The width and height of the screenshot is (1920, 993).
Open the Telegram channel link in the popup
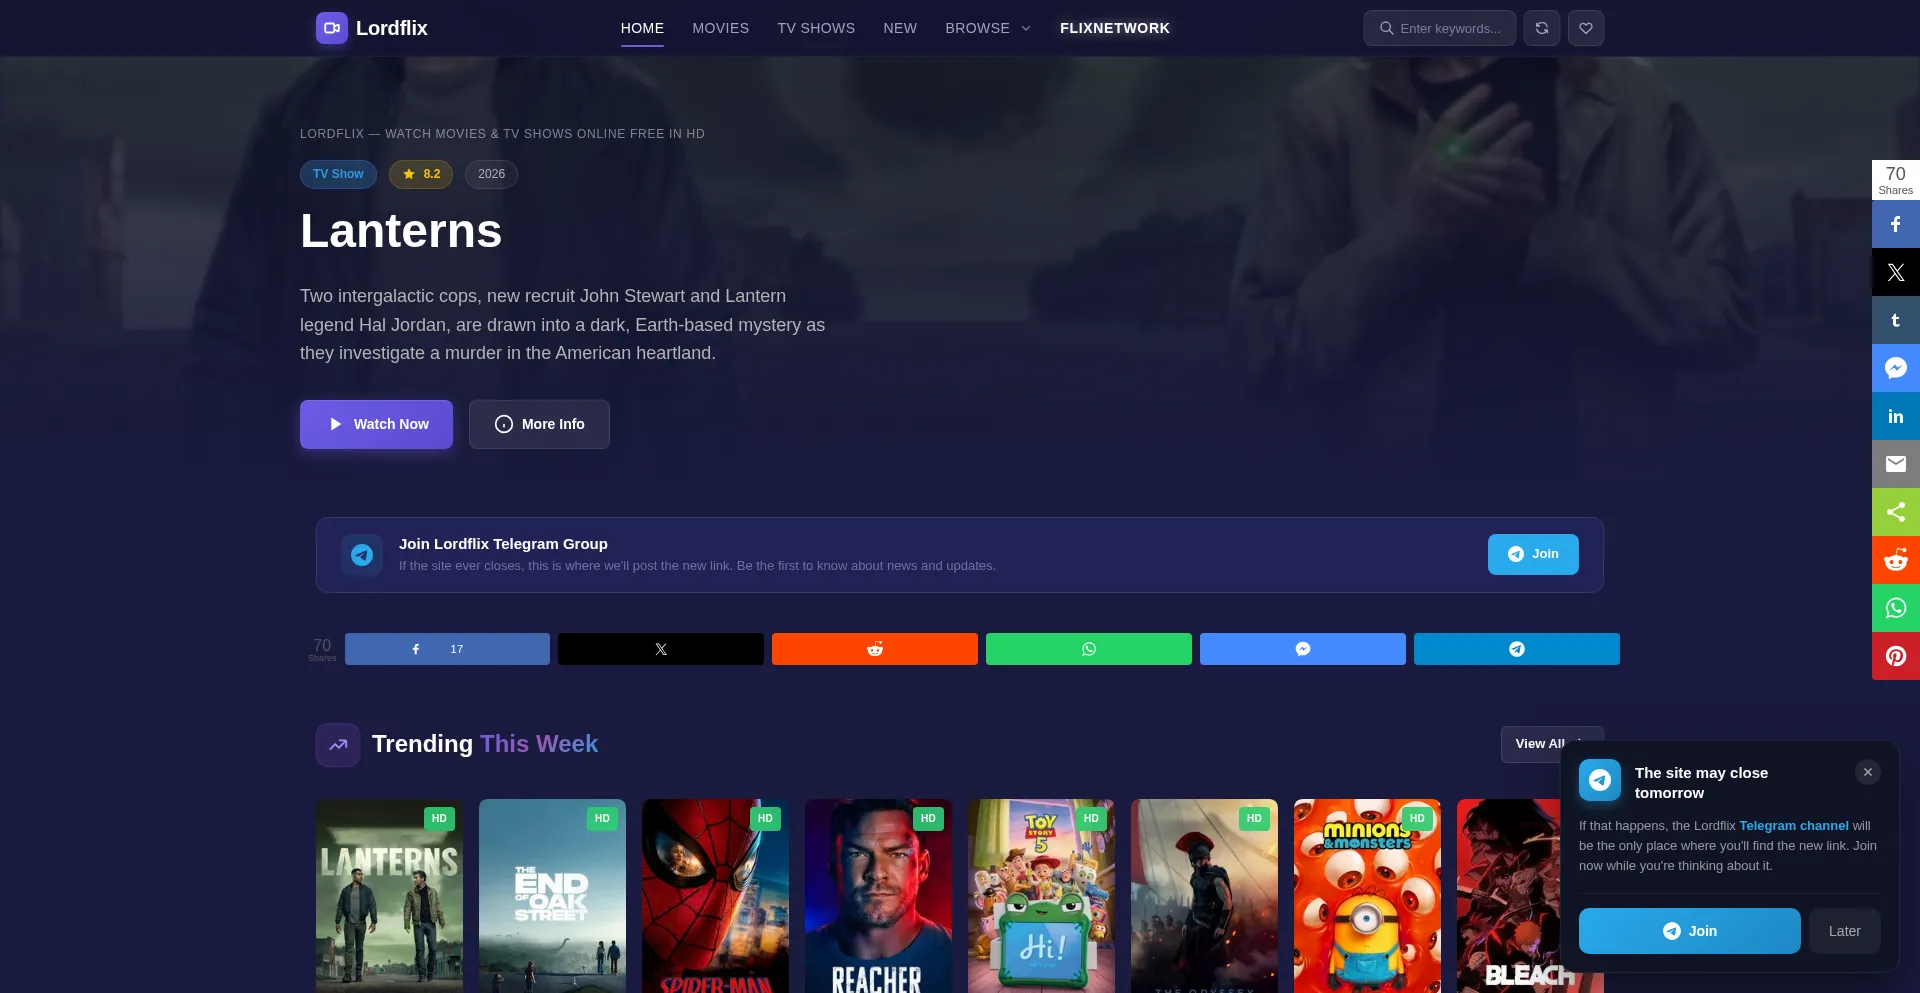click(x=1794, y=826)
